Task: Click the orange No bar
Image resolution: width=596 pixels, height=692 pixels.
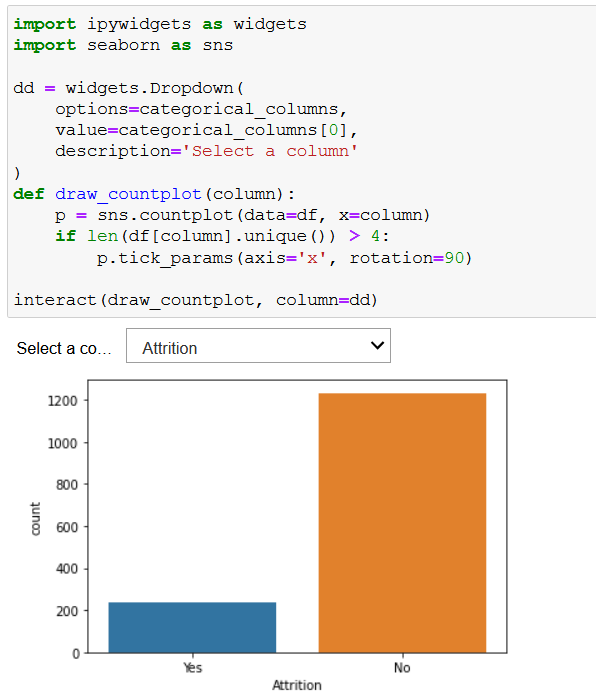Action: pos(402,523)
